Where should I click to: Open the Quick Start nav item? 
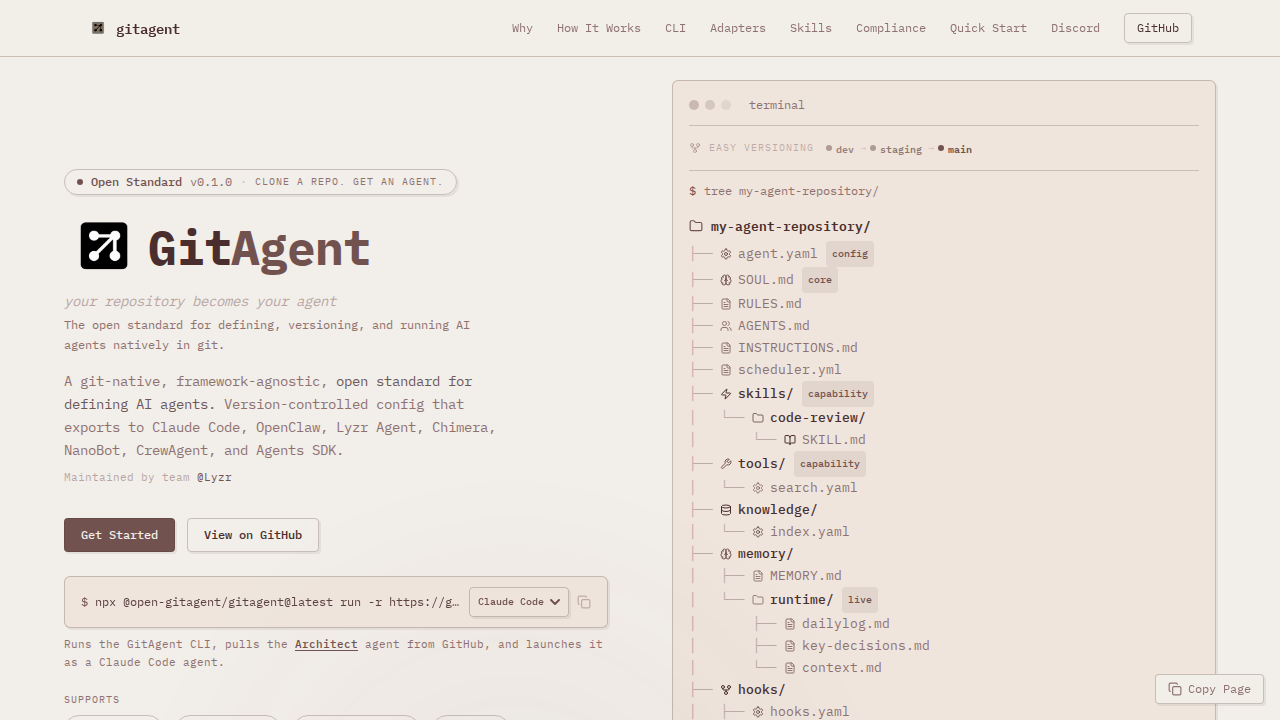click(988, 28)
